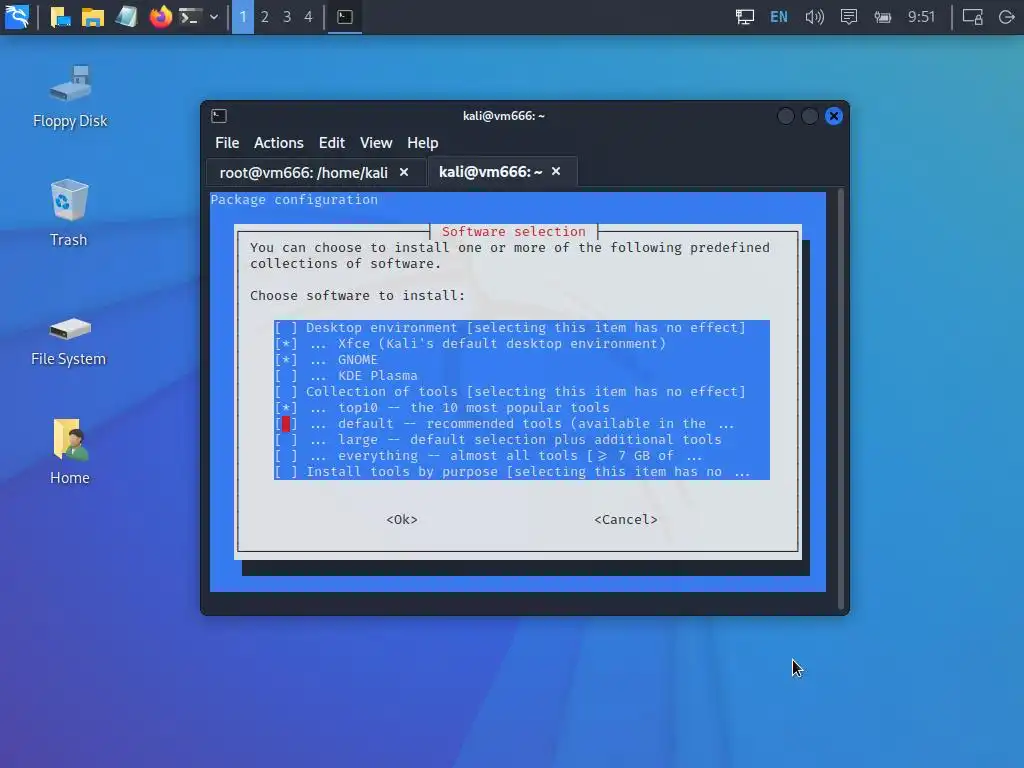Click the lock screen icon in panel
Screen dimensions: 1024x768
[972, 17]
